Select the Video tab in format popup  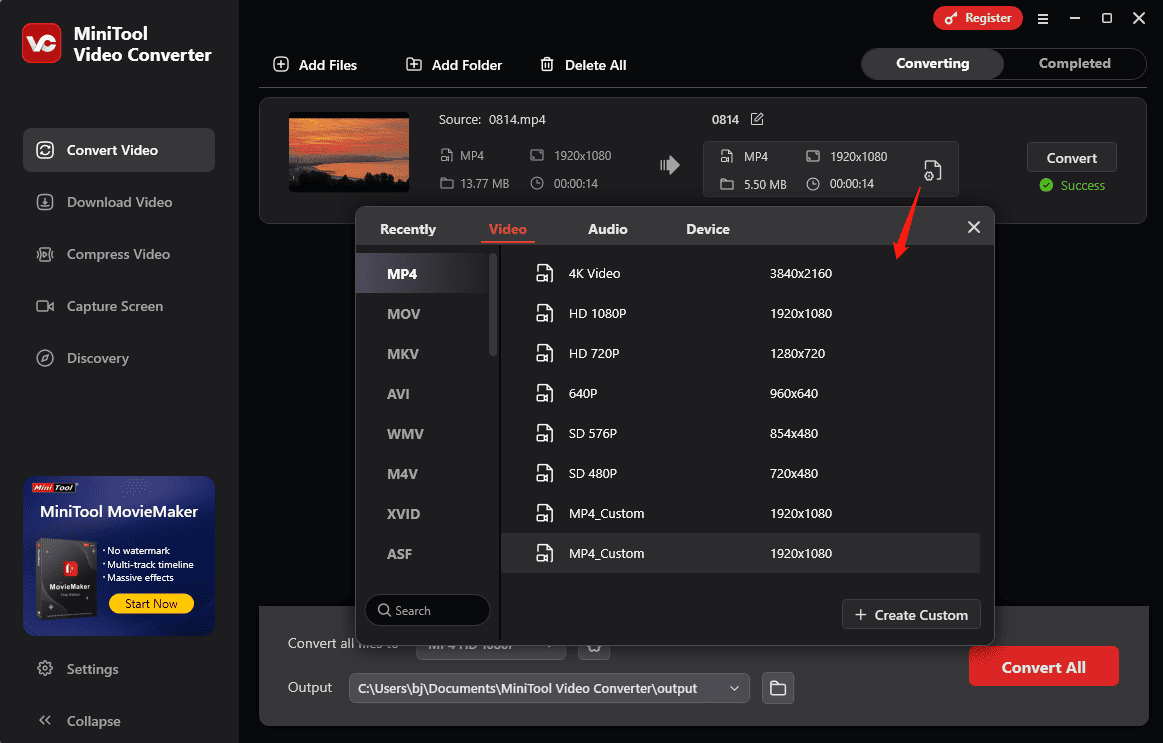tap(507, 229)
